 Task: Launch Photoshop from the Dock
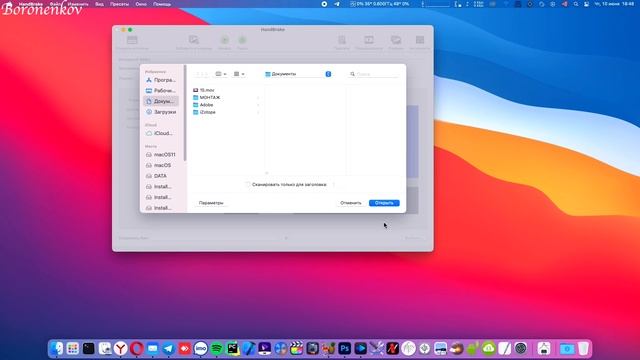click(x=344, y=349)
